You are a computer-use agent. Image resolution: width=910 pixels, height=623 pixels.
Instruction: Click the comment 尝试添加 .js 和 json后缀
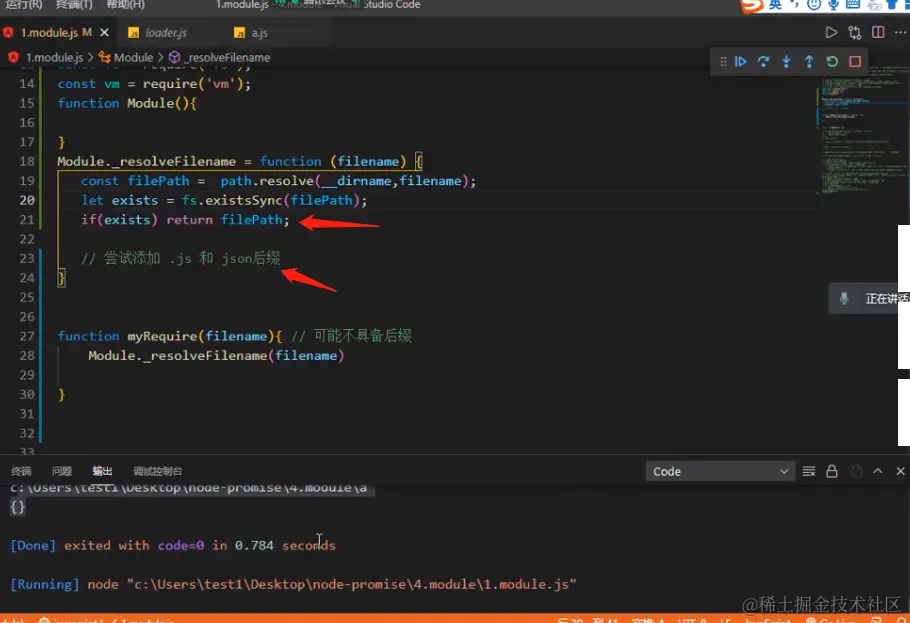[x=180, y=258]
